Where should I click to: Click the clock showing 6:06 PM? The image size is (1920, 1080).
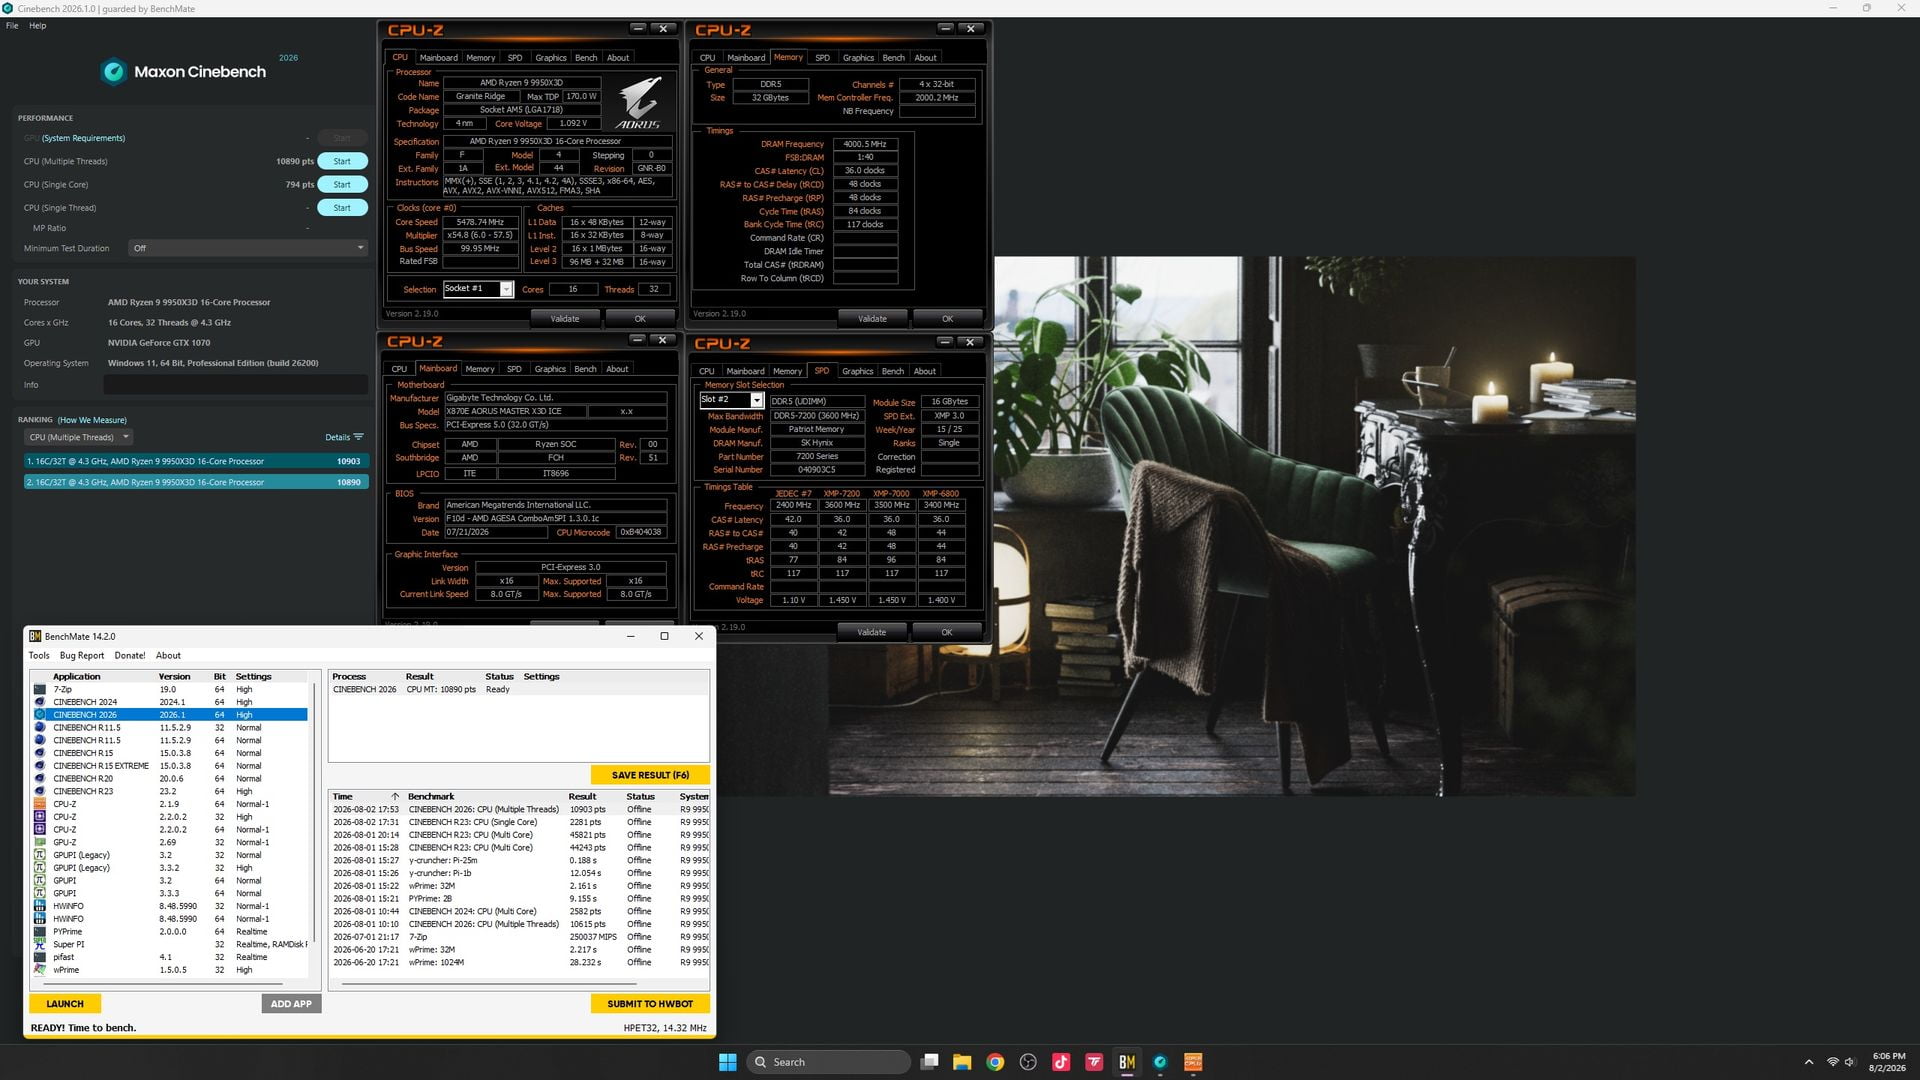point(1889,1056)
